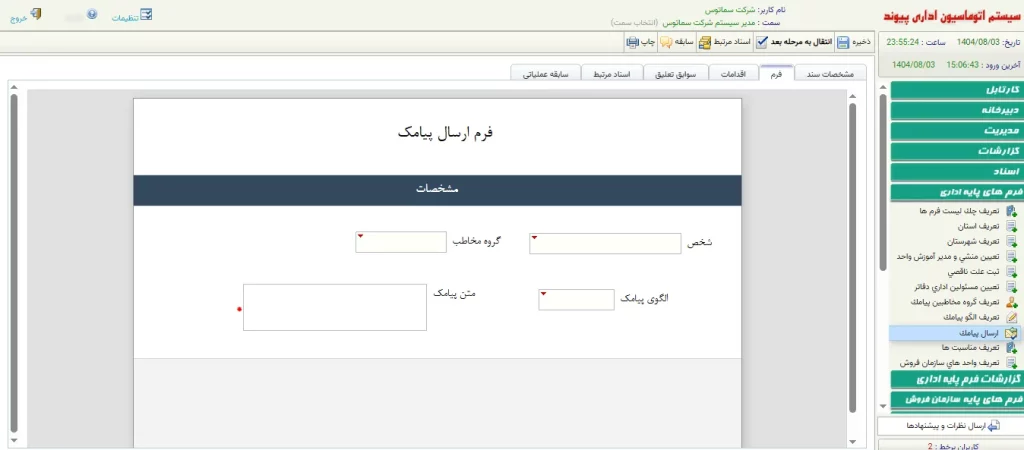Open the سوابق تعلیق tab

coord(676,74)
